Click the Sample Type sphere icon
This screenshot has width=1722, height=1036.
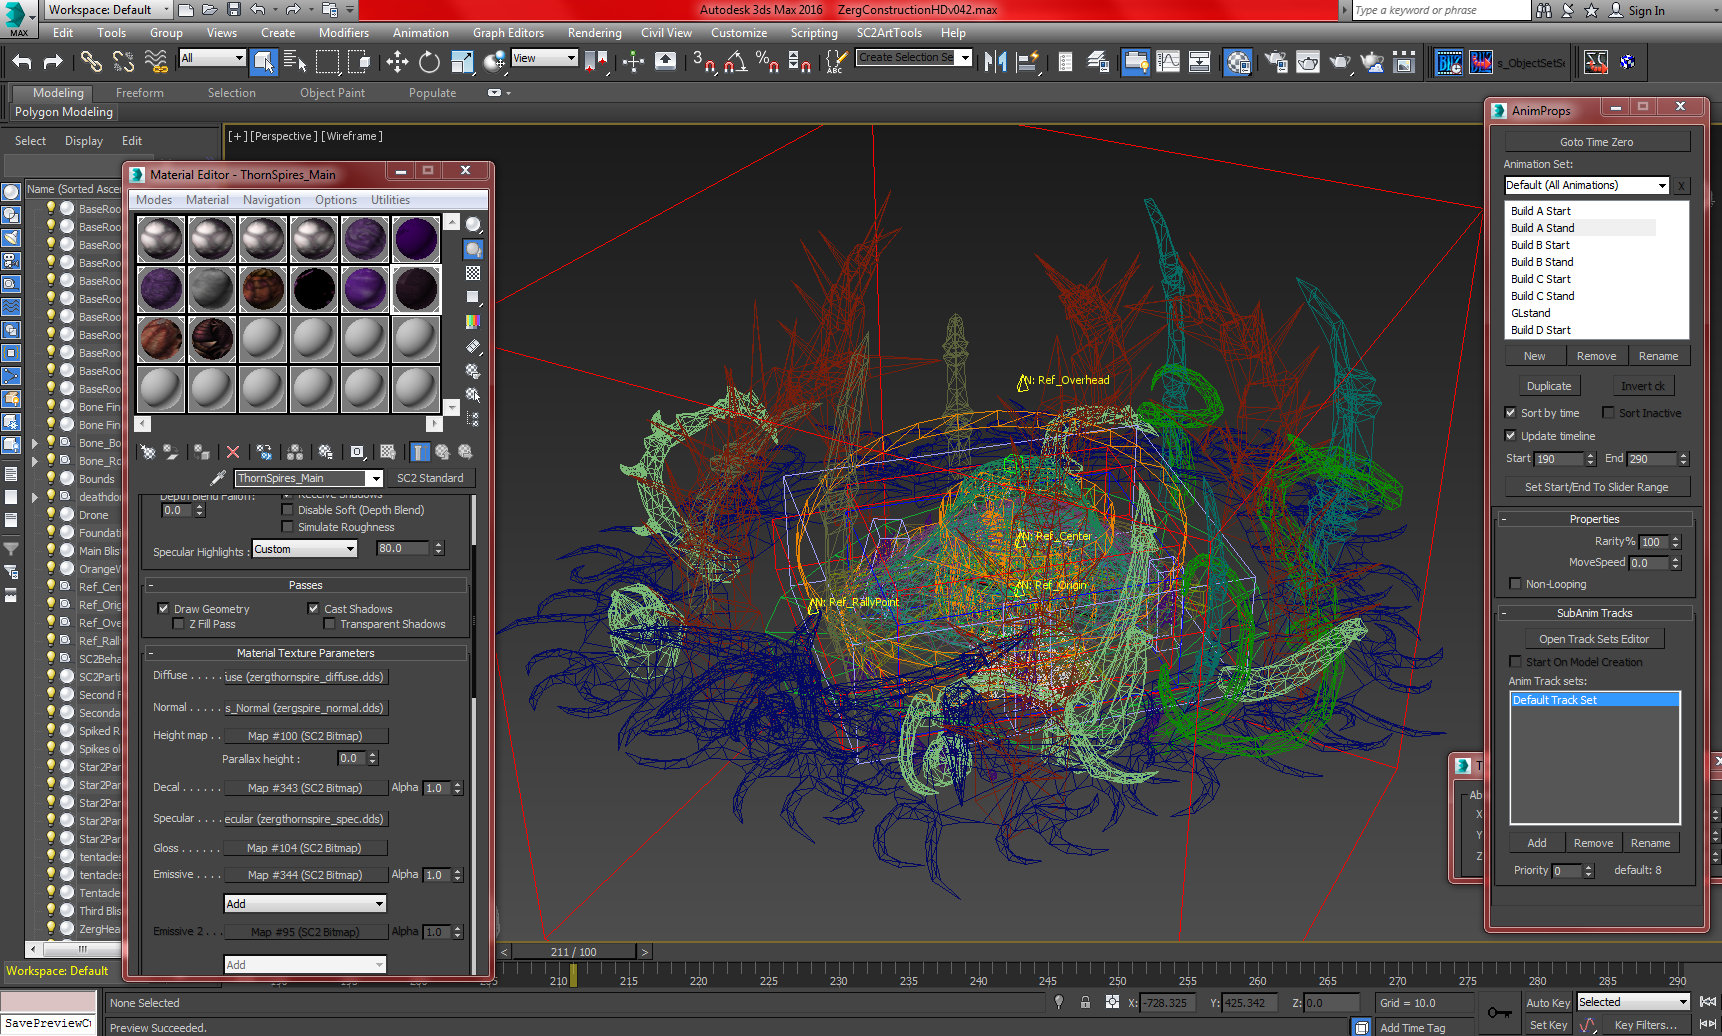point(473,225)
